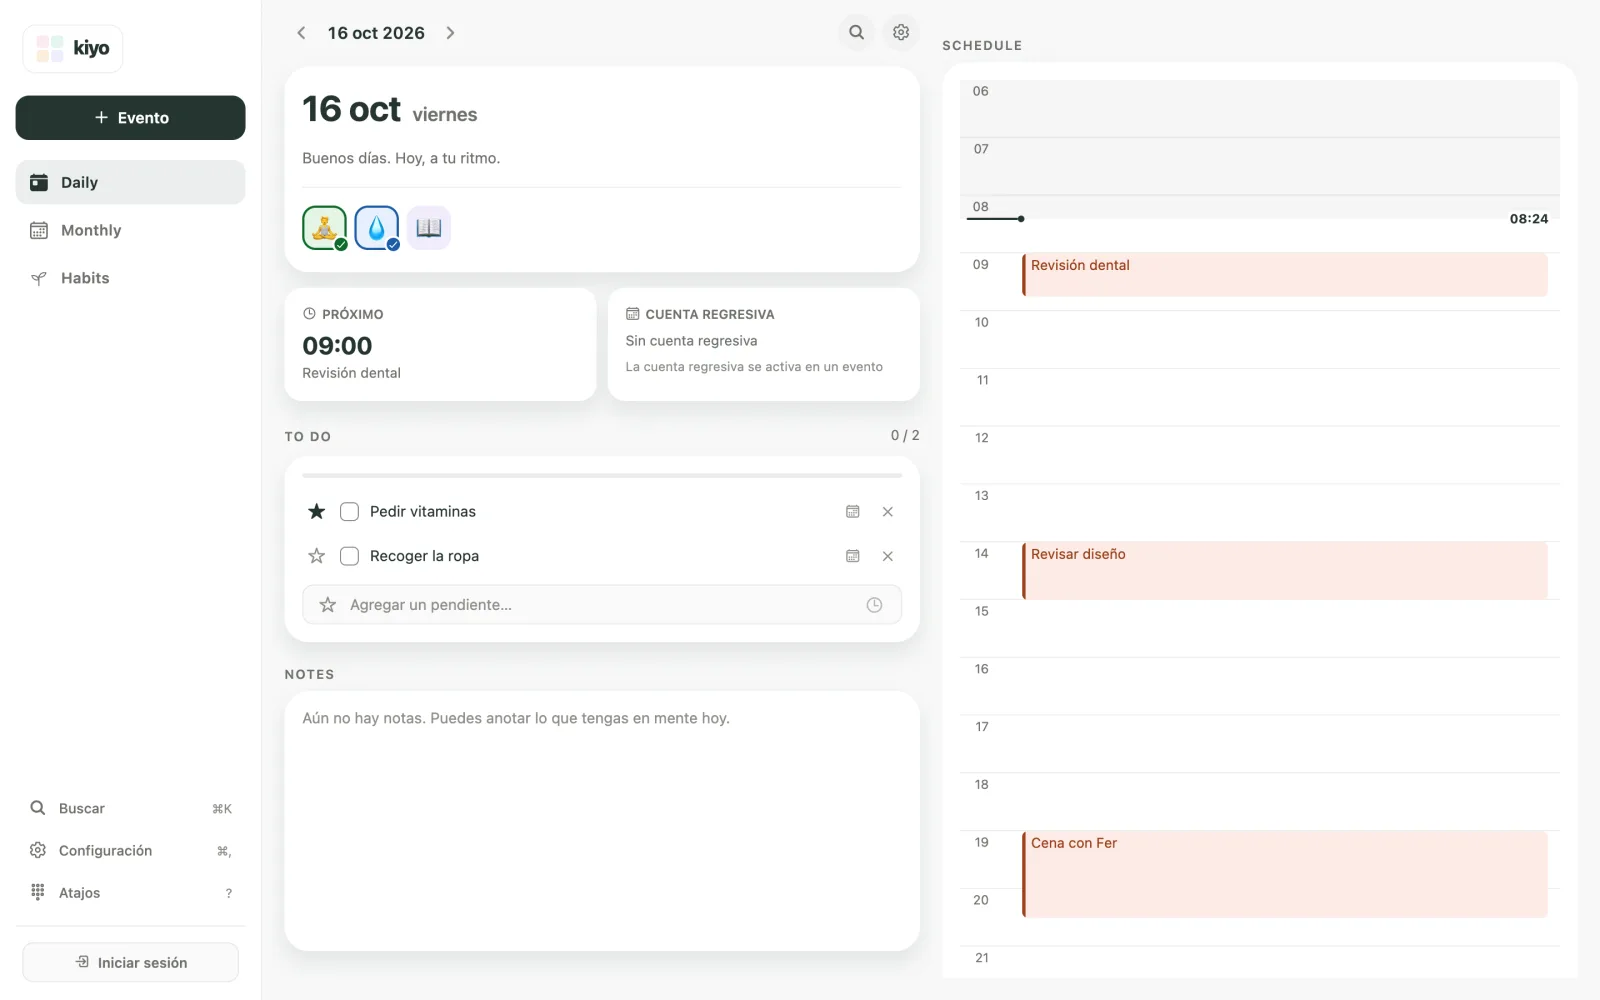Toggle the meditation habit icon
Image resolution: width=1600 pixels, height=1000 pixels.
coord(325,228)
